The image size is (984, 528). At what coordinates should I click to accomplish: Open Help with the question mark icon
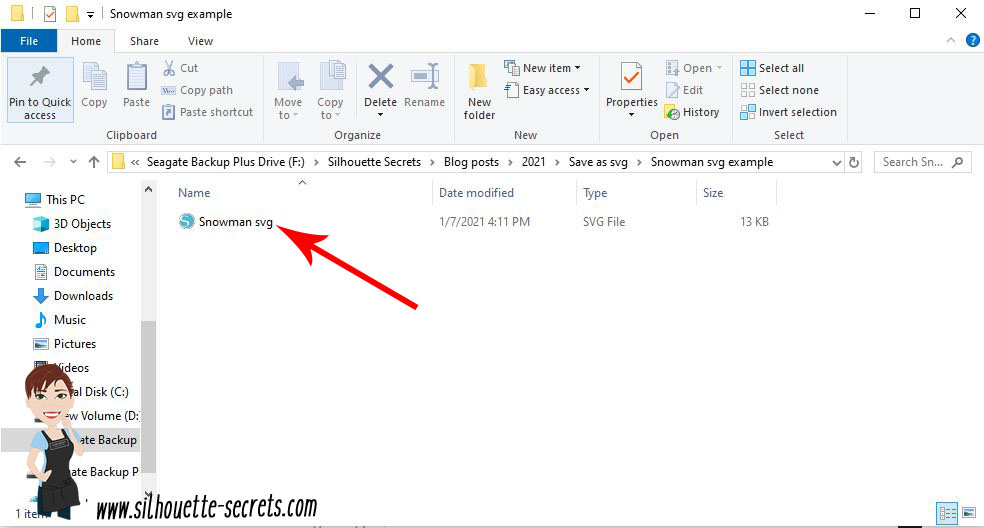pyautogui.click(x=973, y=40)
